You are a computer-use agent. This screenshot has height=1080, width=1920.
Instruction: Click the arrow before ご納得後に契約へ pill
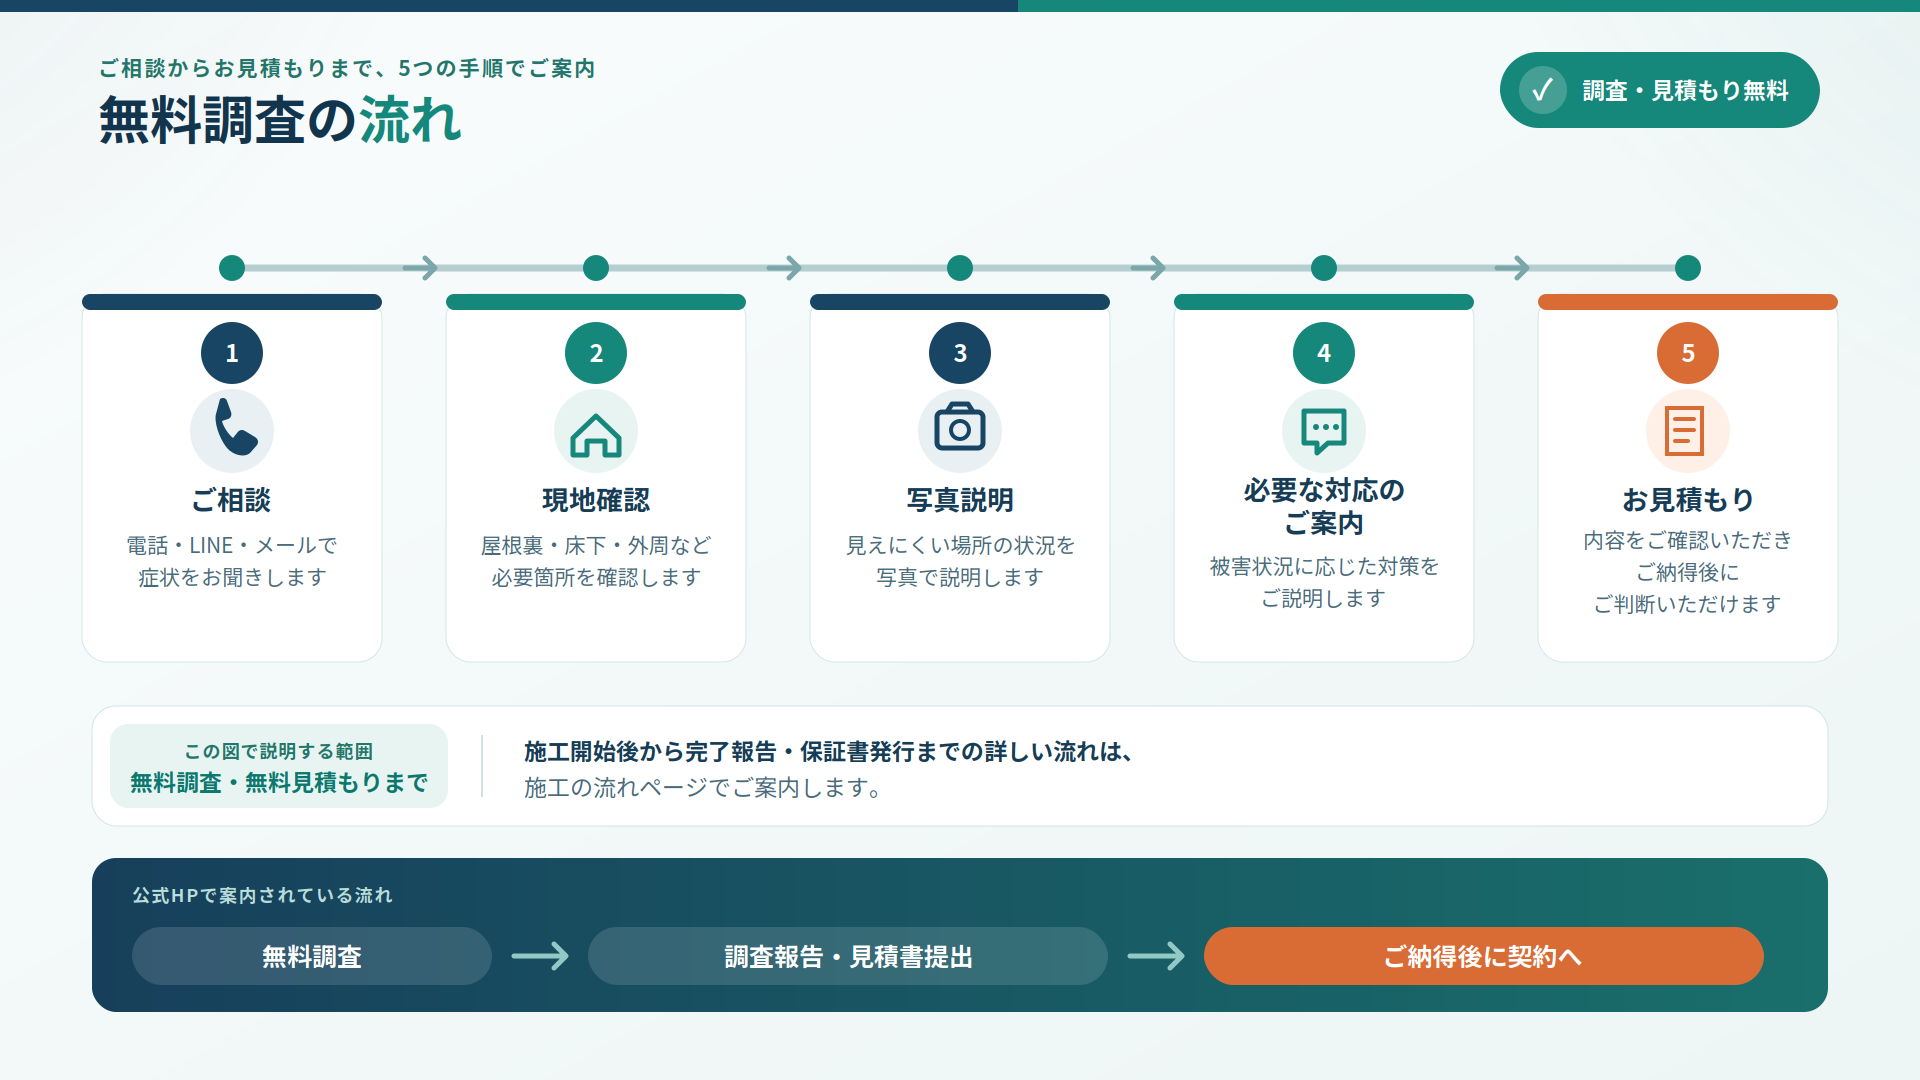point(1156,956)
